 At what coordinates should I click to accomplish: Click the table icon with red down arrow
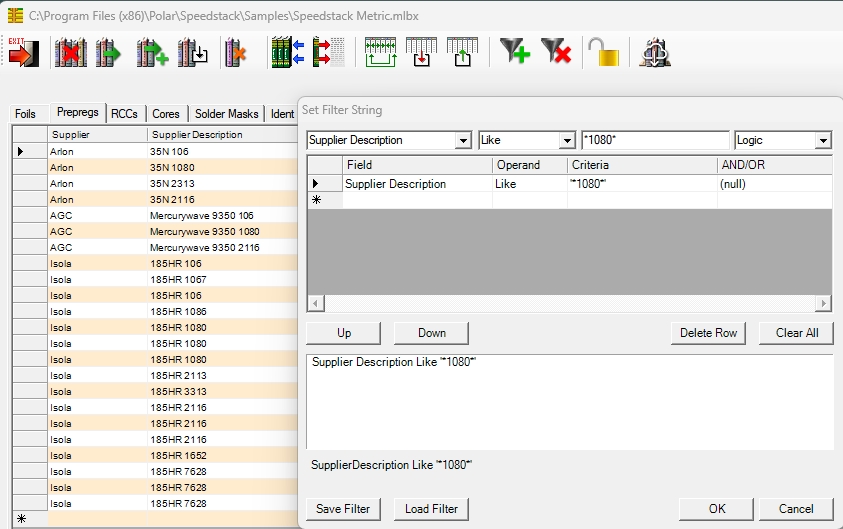[421, 52]
